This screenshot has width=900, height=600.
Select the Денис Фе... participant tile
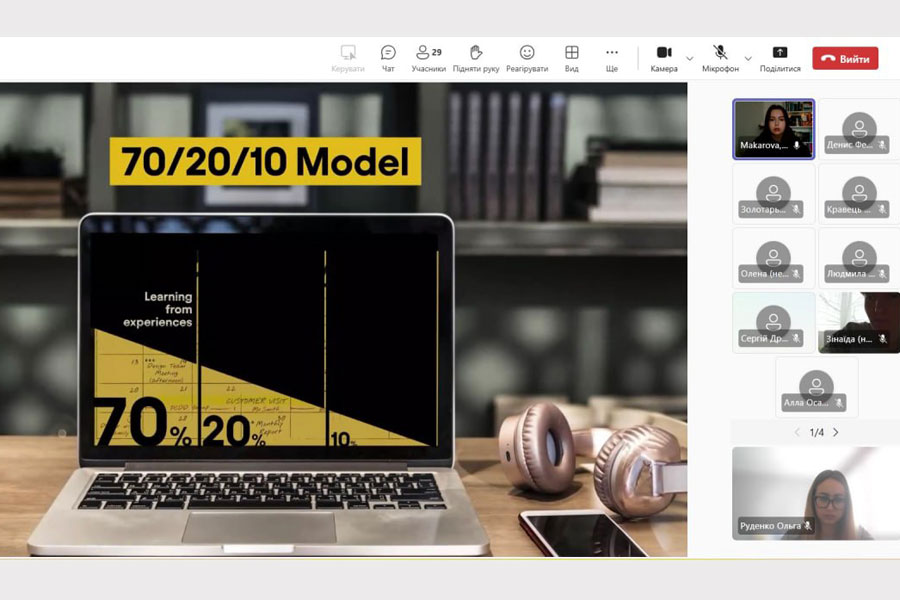tap(859, 129)
